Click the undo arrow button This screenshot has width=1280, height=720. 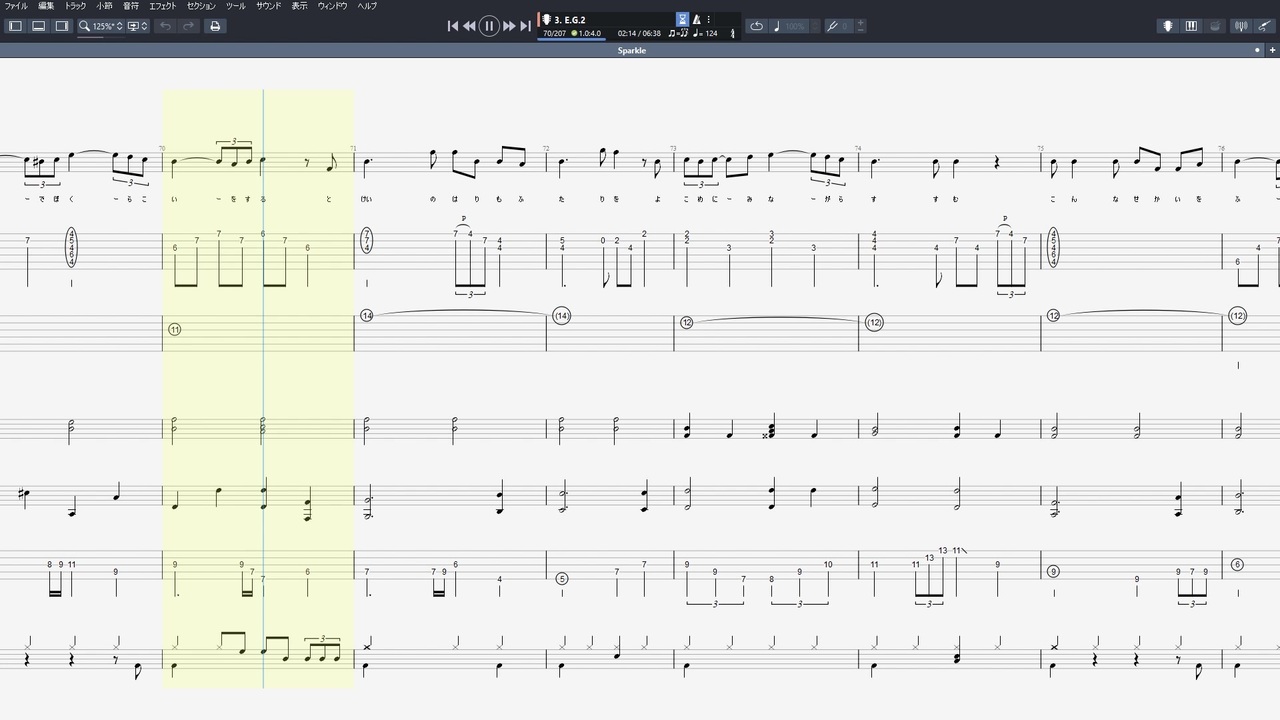click(x=165, y=26)
